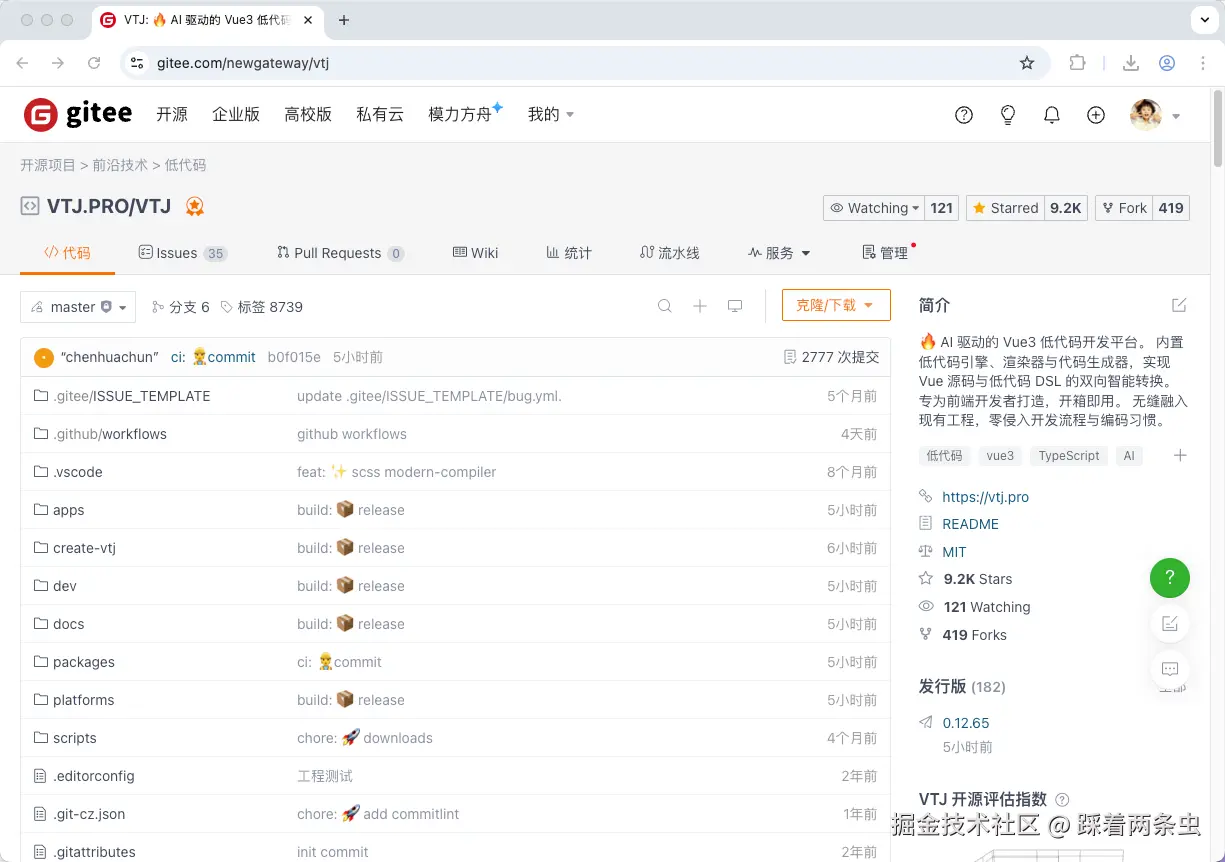The height and width of the screenshot is (862, 1225).
Task: Open notifications bell icon
Action: (1052, 115)
